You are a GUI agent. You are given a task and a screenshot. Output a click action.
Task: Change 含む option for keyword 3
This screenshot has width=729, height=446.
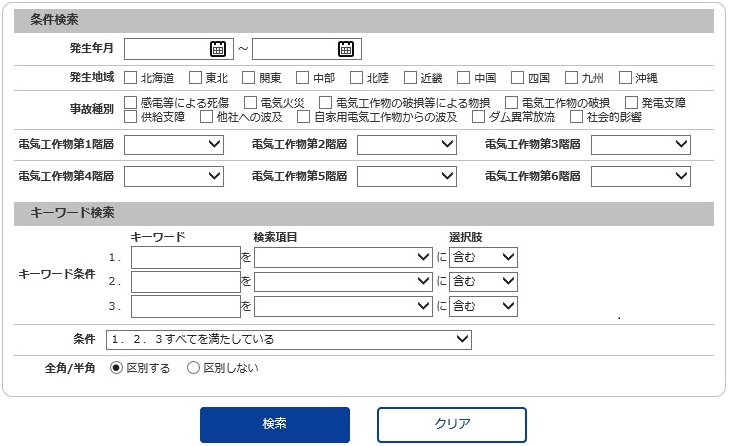click(483, 306)
